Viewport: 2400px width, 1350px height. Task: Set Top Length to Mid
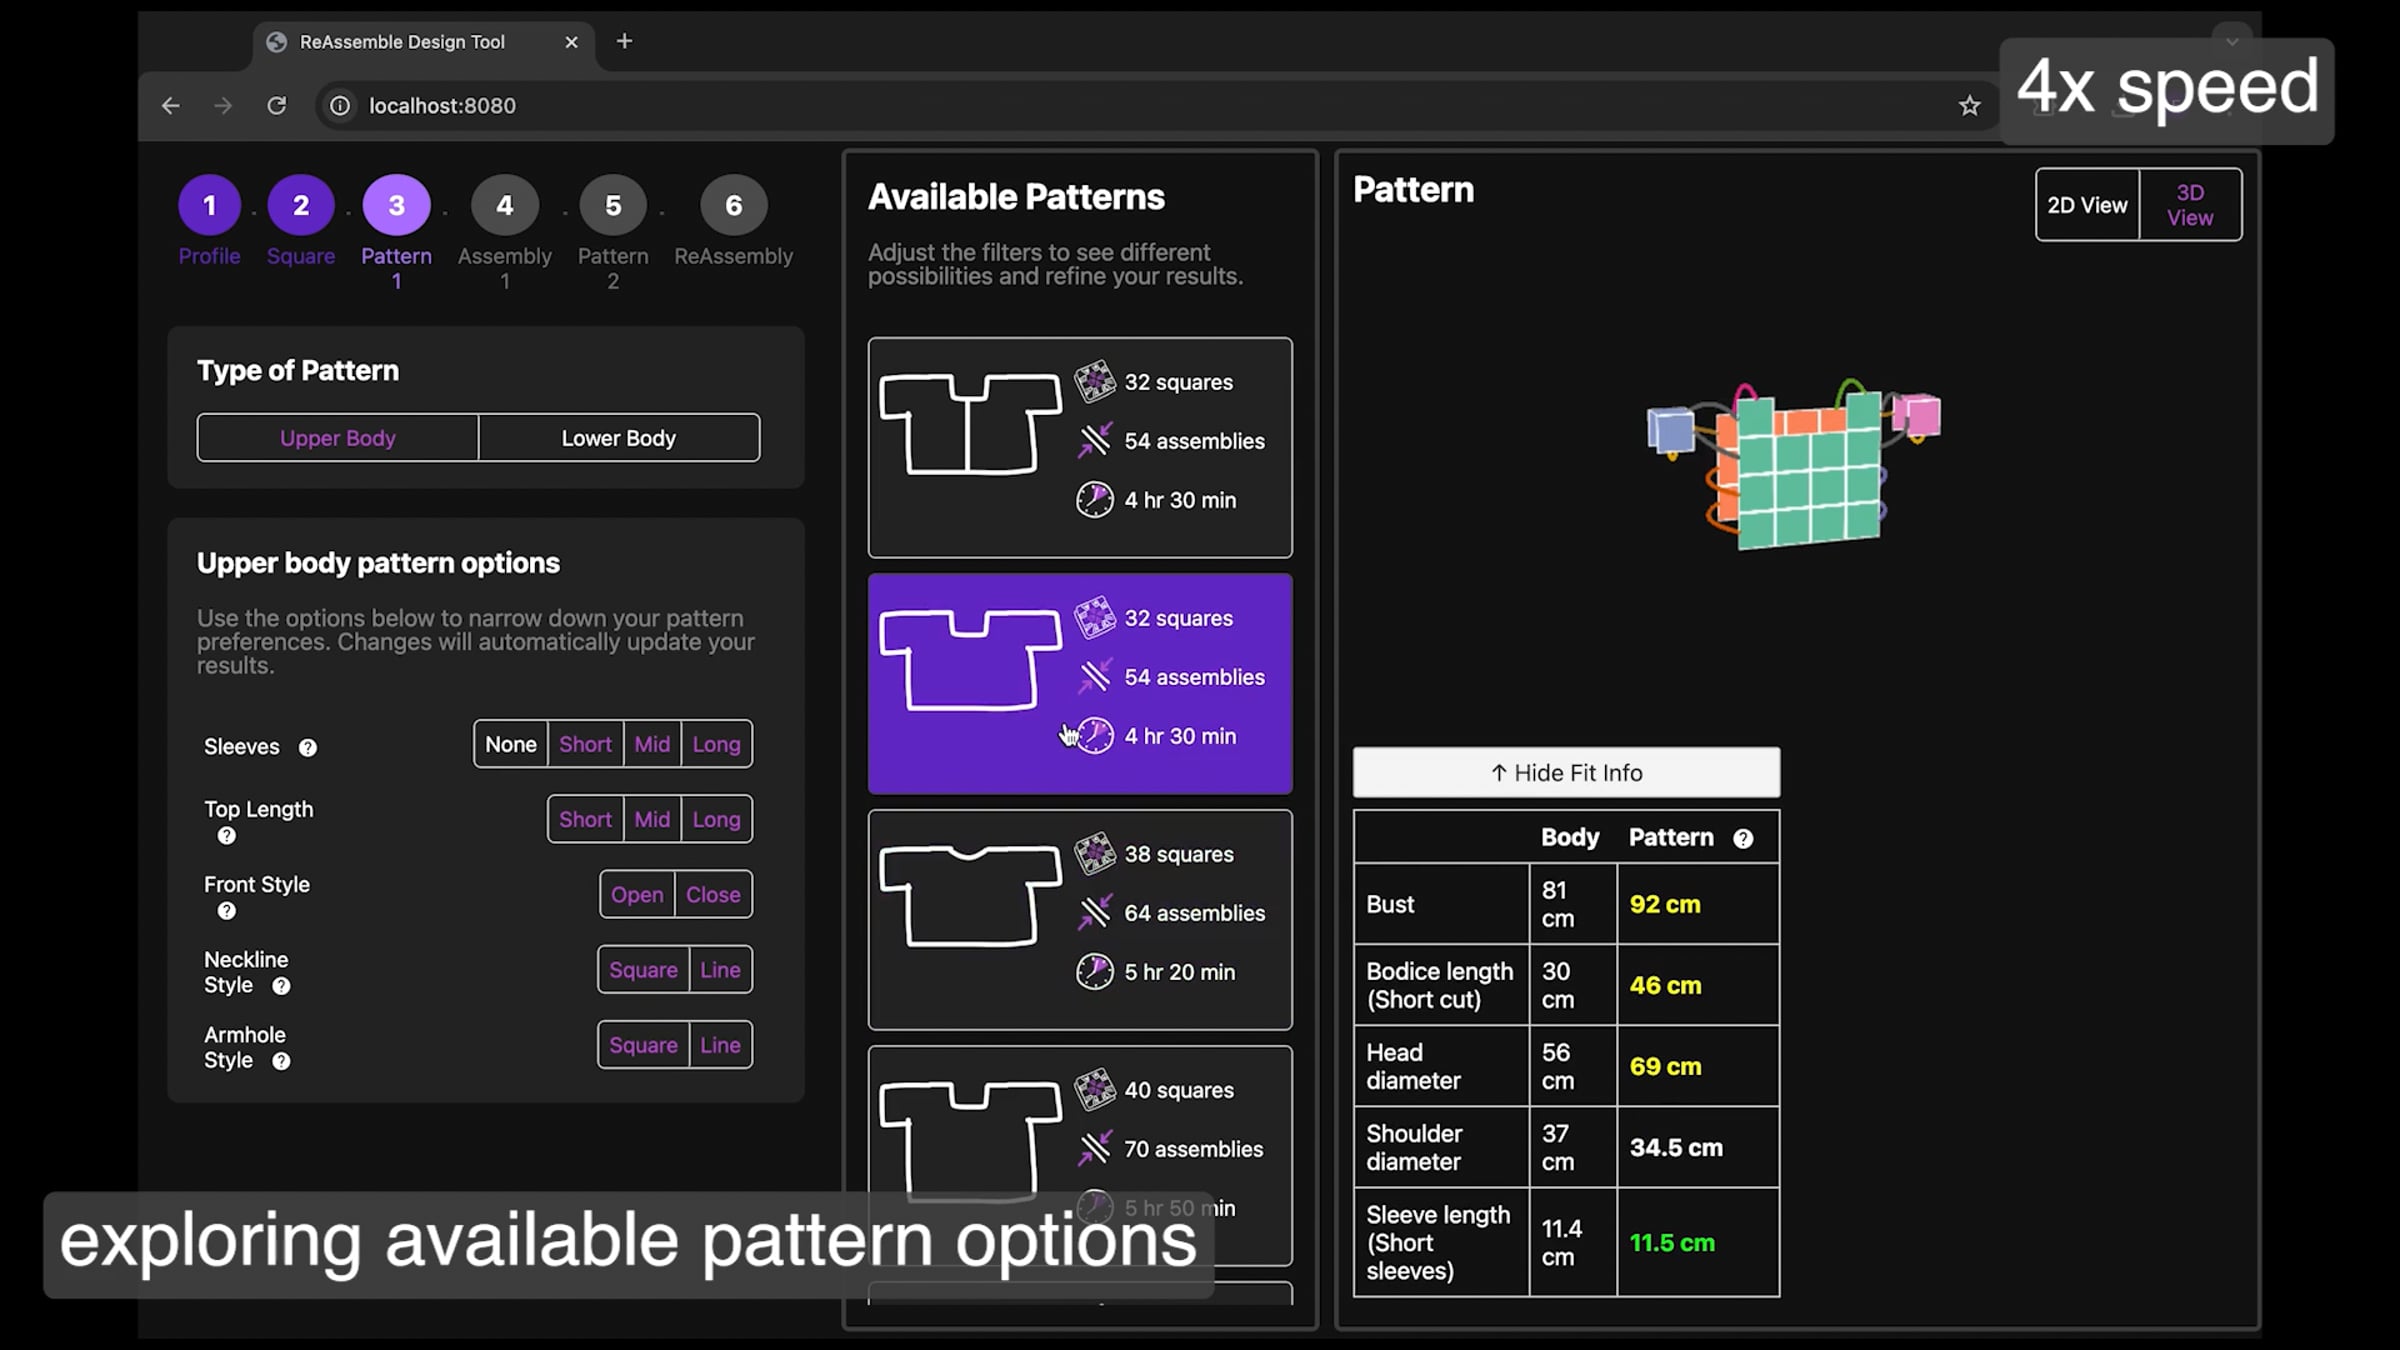(652, 819)
